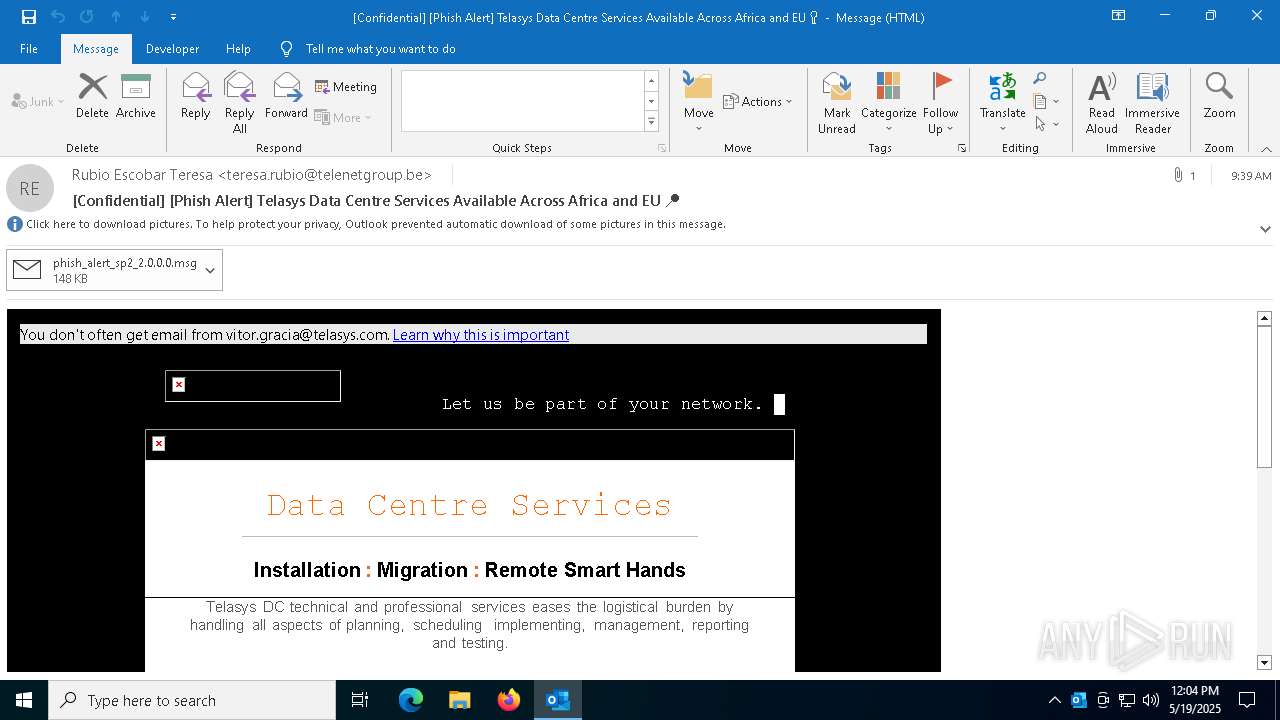Click the blocked Telasys logo image placeholder

253,386
